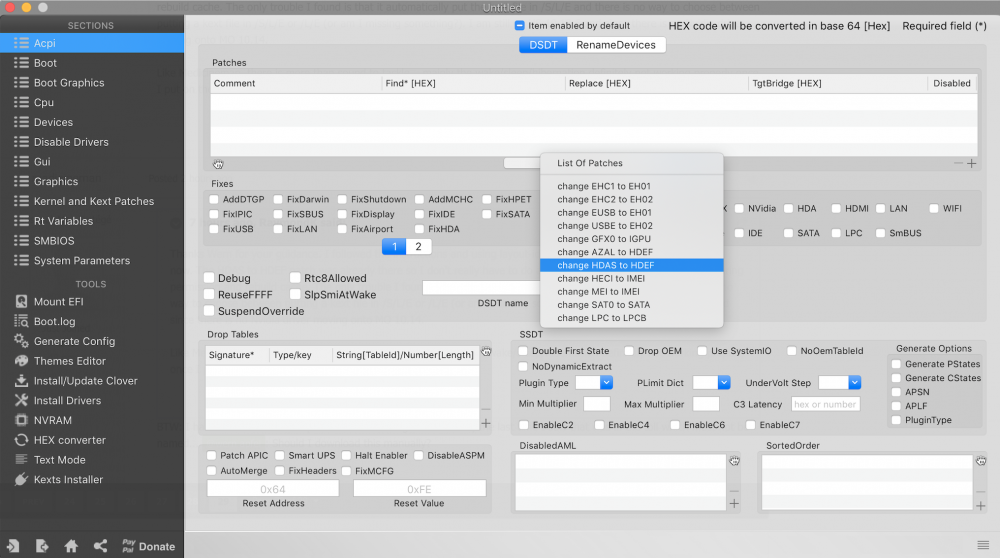1000x558 pixels.
Task: Enable the EnableC6 checkbox
Action: point(675,425)
